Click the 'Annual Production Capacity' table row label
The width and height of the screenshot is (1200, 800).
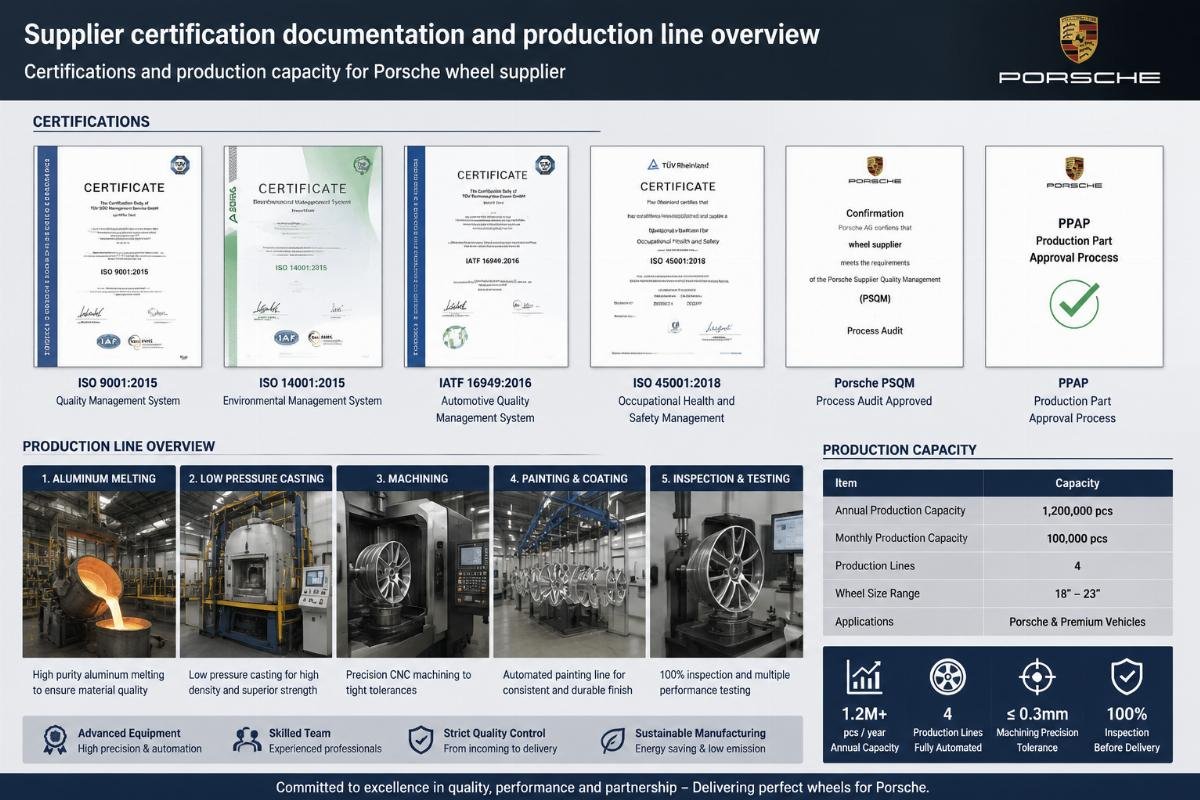click(900, 510)
